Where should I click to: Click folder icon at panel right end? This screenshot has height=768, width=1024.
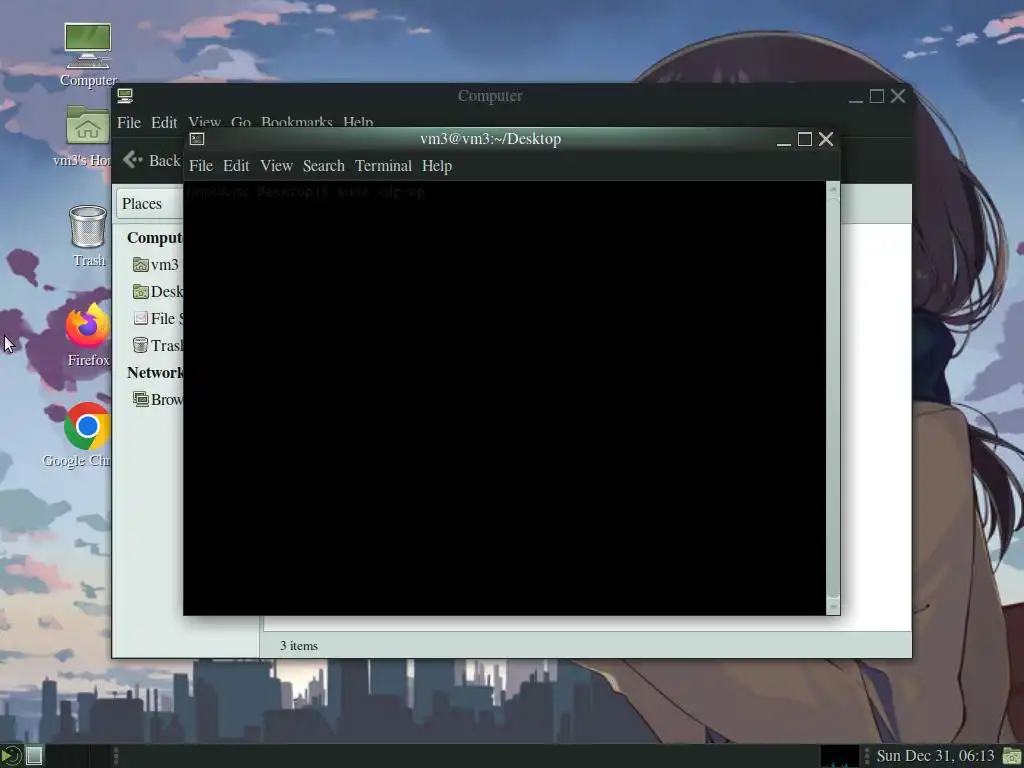[1012, 756]
